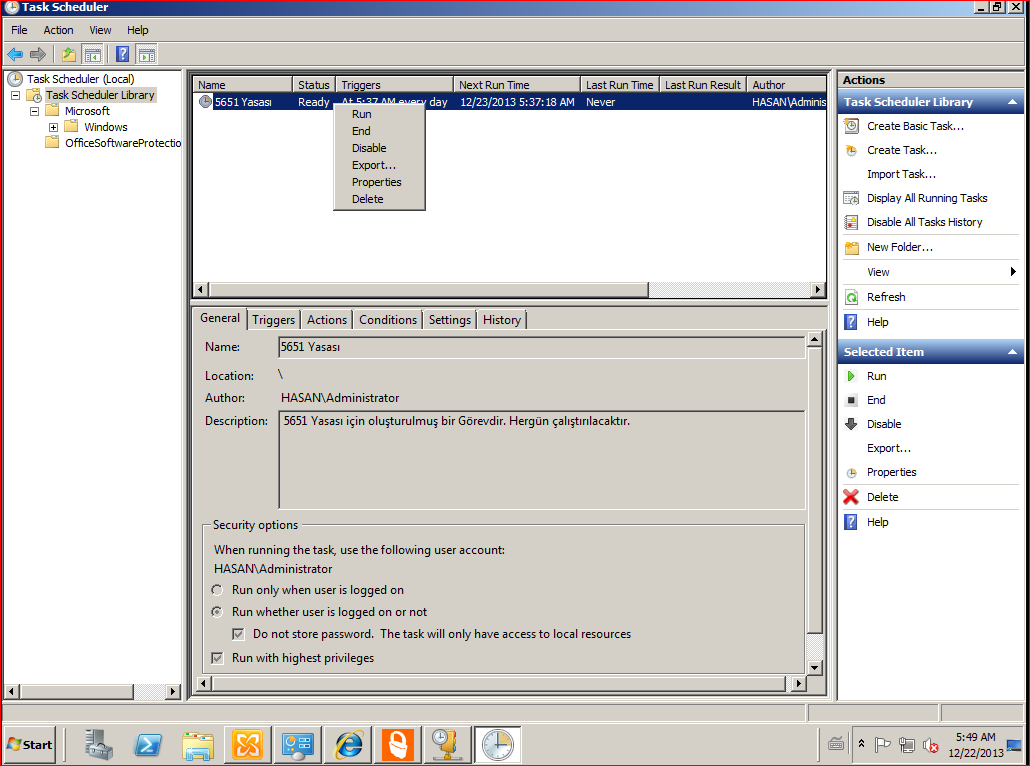
Task: Click the Up one level folder icon
Action: [x=68, y=55]
